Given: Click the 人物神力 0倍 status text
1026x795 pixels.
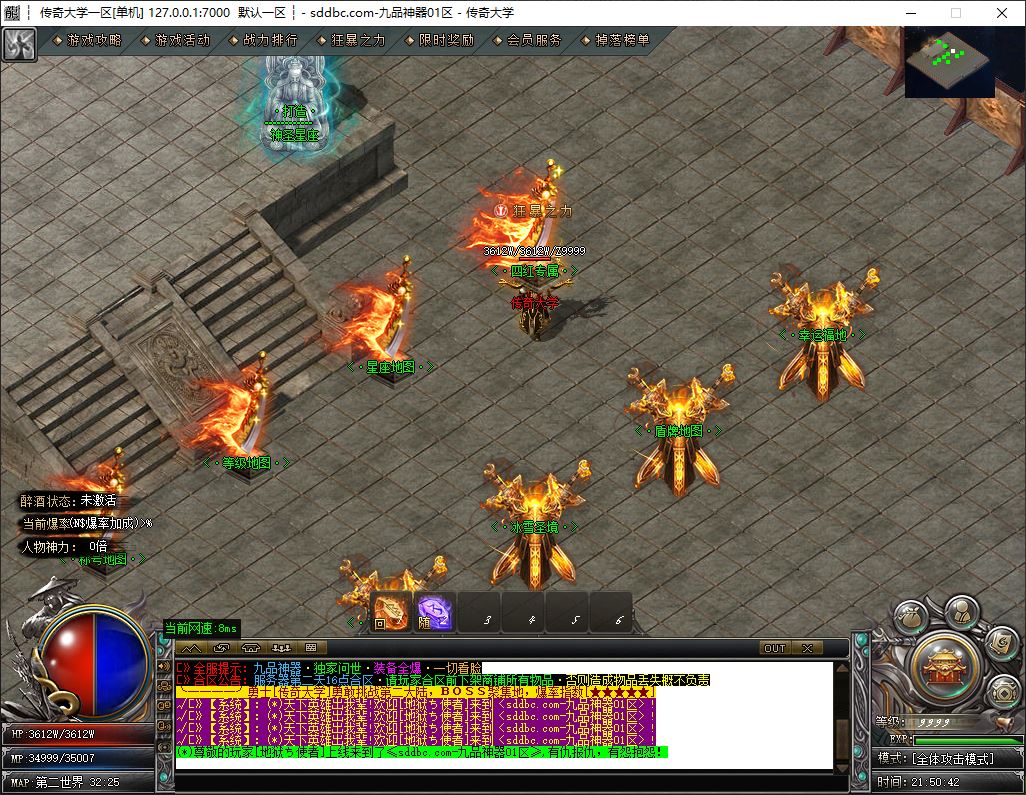Looking at the screenshot, I should (x=64, y=546).
